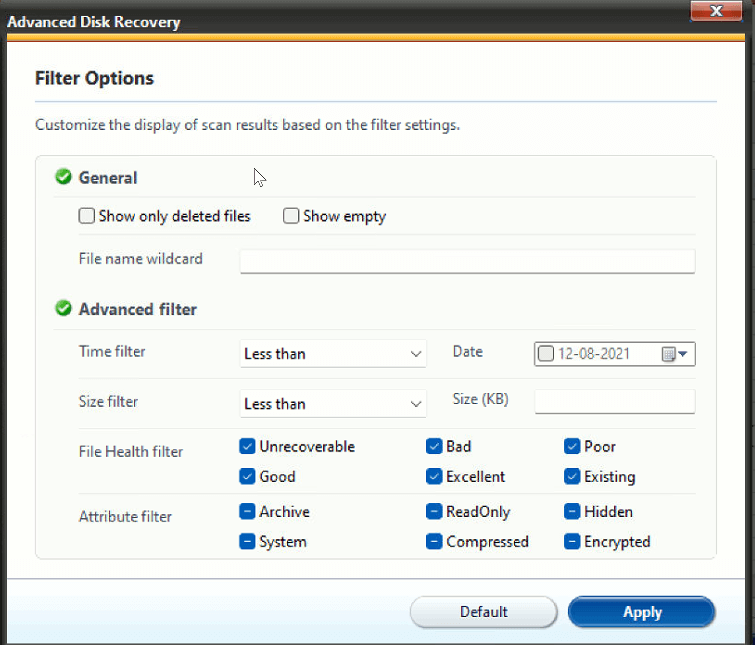The width and height of the screenshot is (755, 645).
Task: Toggle the ReadOnly attribute checkbox
Action: pos(434,511)
